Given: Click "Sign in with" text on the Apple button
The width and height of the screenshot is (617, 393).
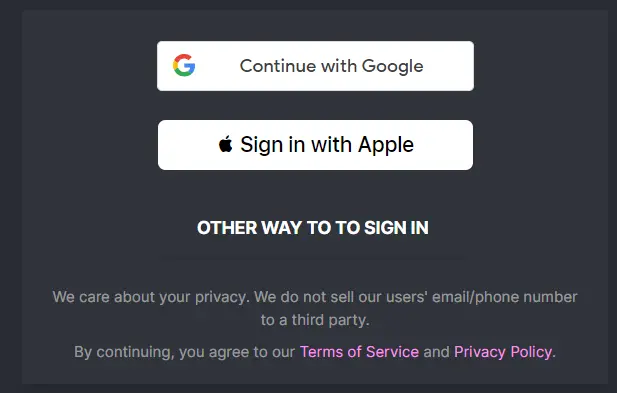Looking at the screenshot, I should click(x=296, y=145).
